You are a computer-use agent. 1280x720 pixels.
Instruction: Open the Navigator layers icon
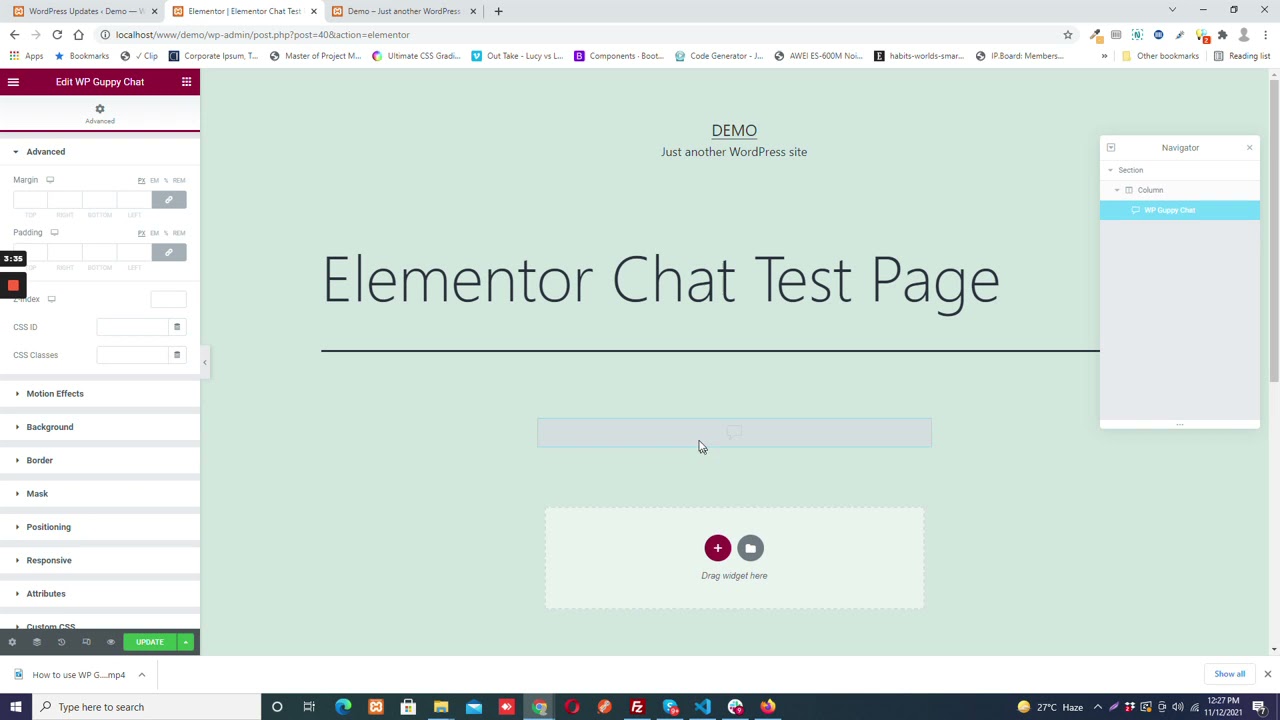tap(37, 642)
